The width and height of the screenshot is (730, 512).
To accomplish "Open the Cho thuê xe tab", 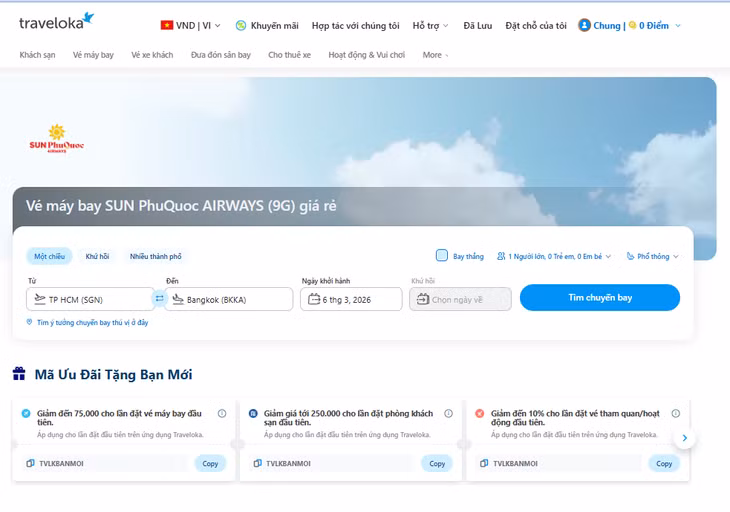I will (290, 55).
